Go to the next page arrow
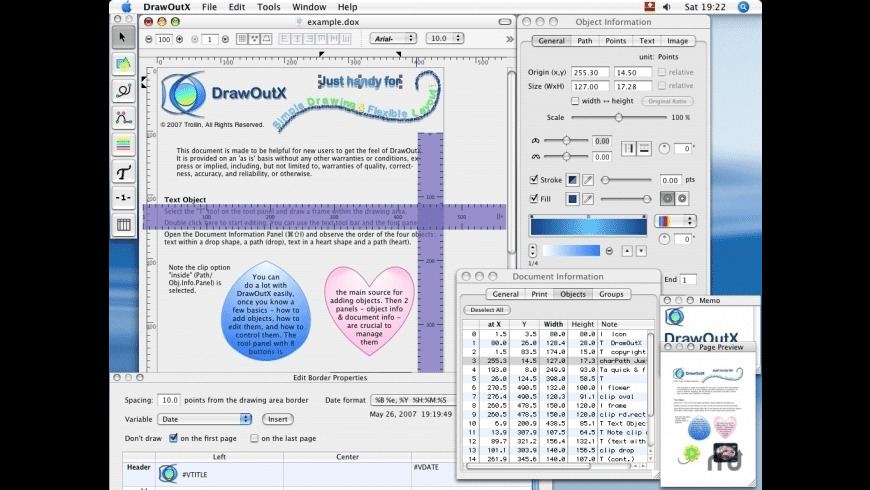This screenshot has height=490, width=870. (x=225, y=39)
